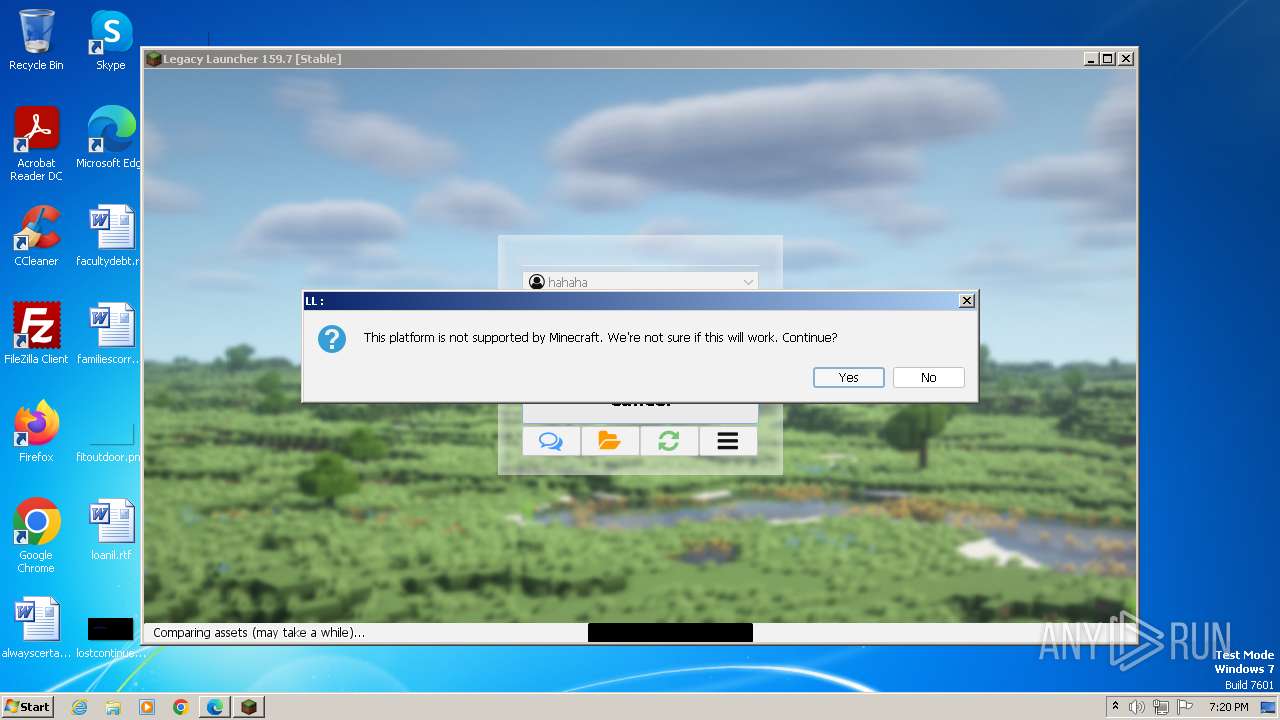Open media player taskbar icon
This screenshot has height=720, width=1280.
click(147, 707)
